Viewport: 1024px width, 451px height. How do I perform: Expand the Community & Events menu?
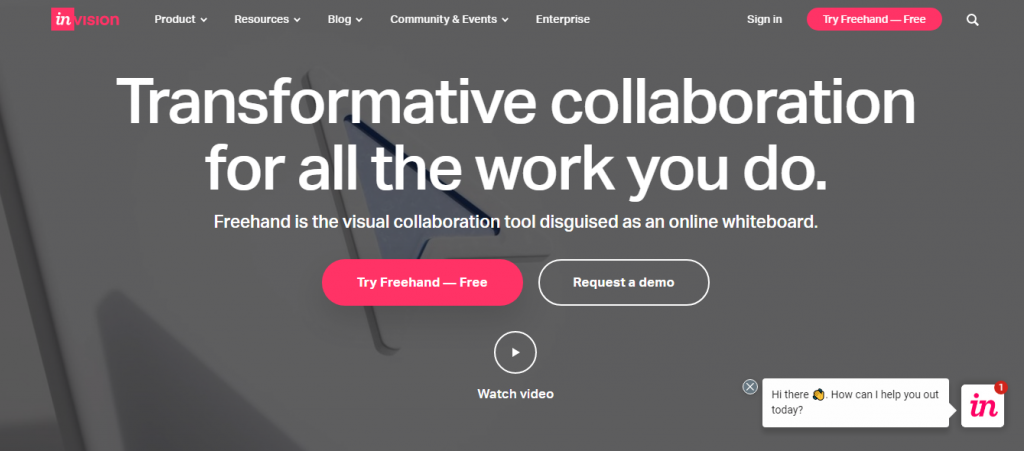[x=449, y=20]
